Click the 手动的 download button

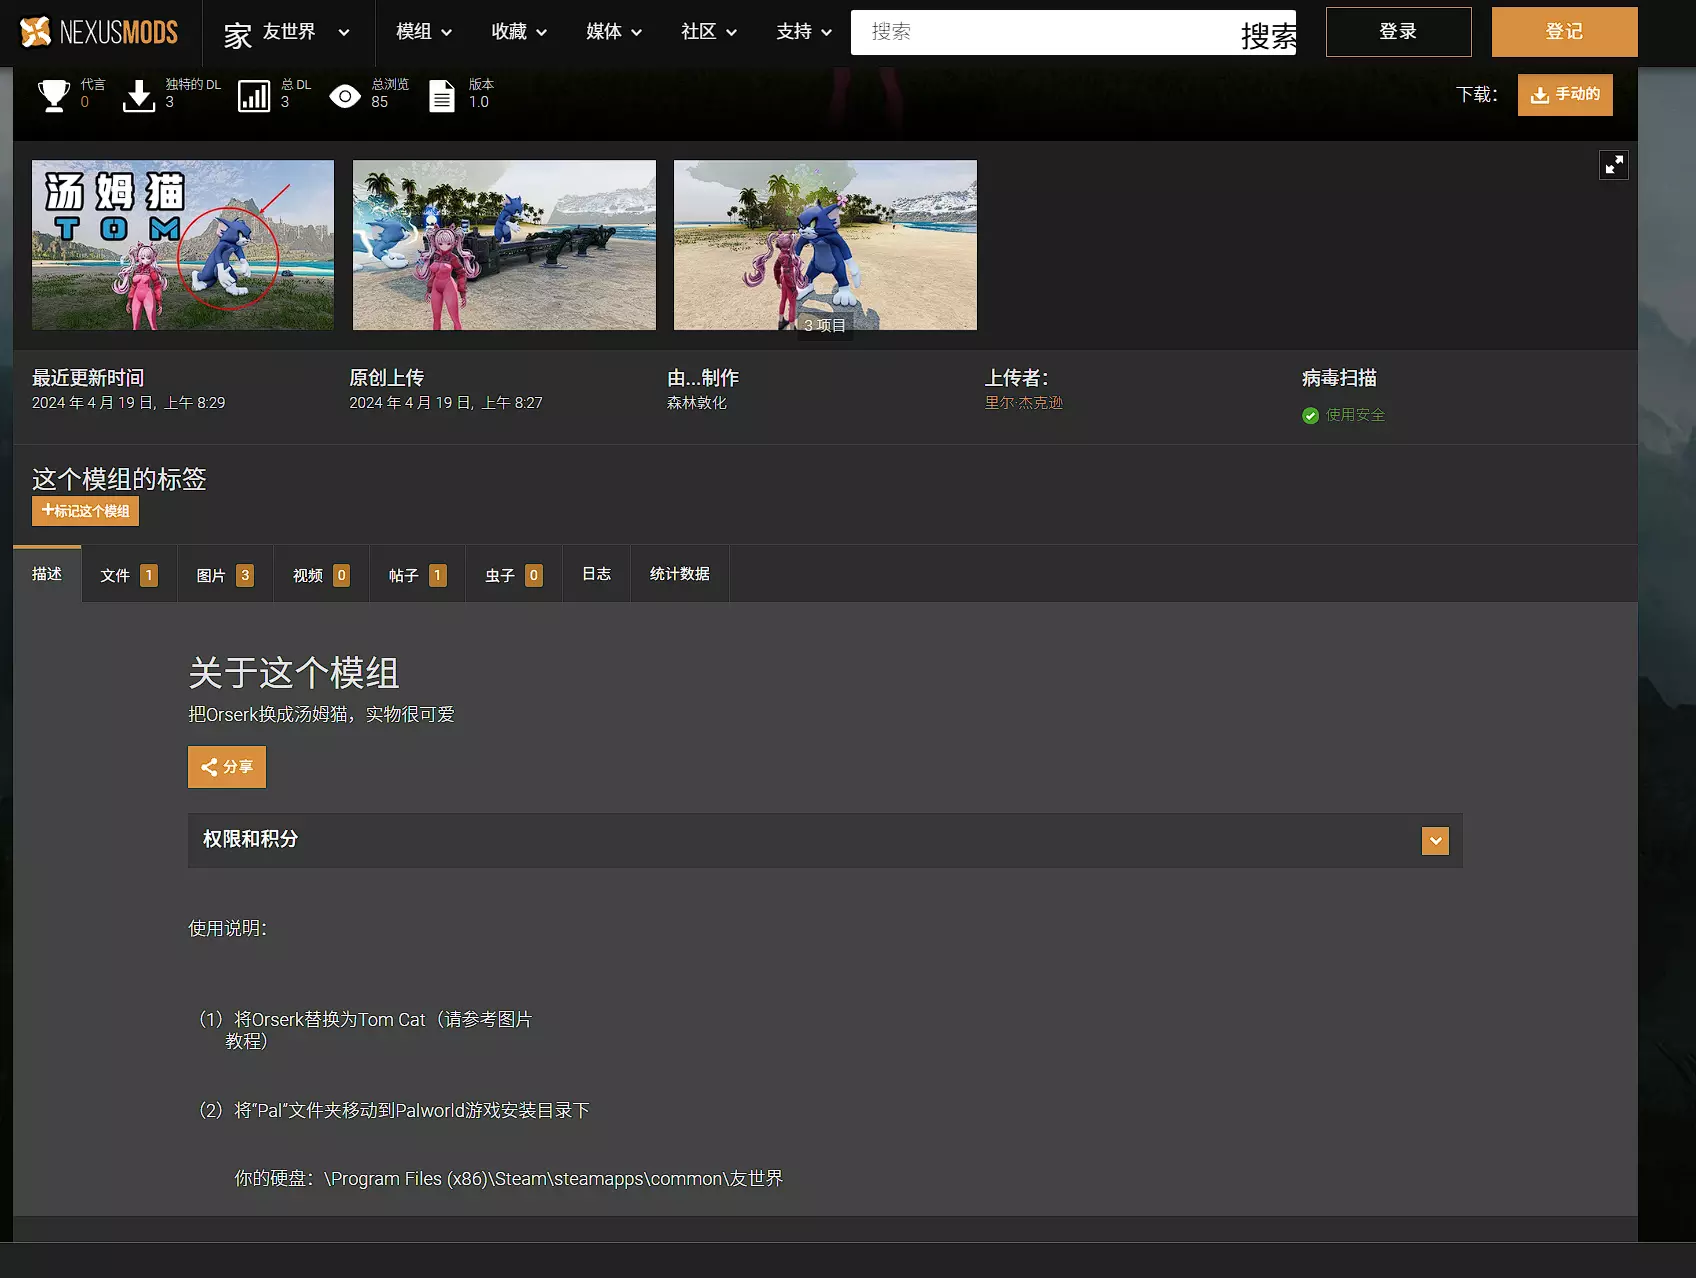pos(1564,95)
